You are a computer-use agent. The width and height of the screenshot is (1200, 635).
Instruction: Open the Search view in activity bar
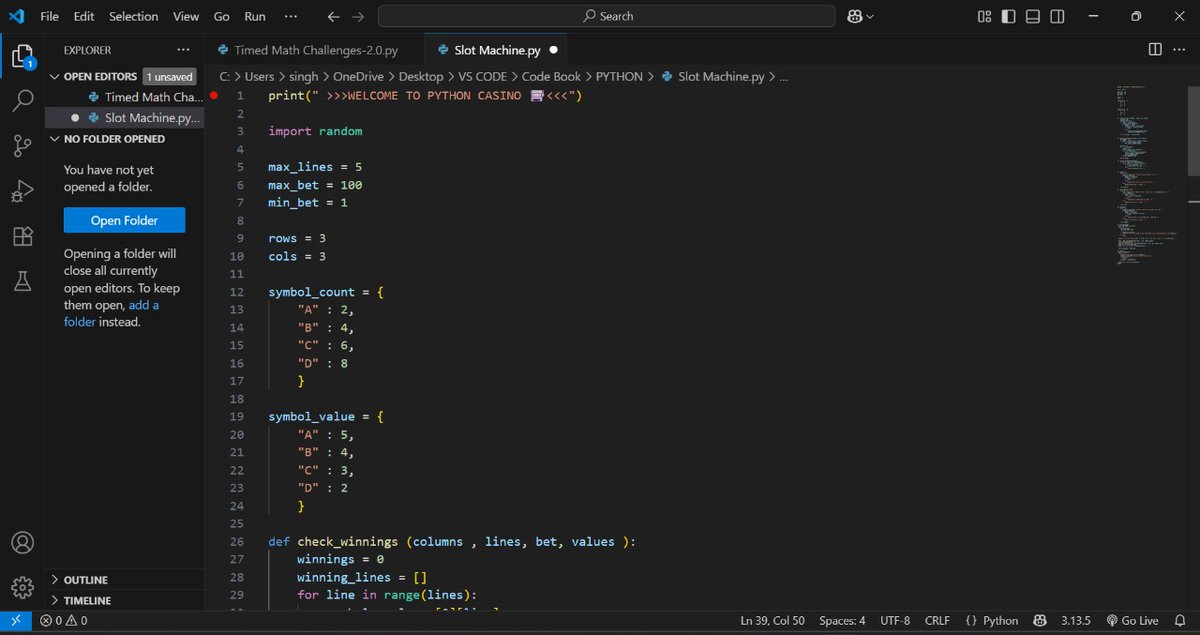click(x=23, y=101)
